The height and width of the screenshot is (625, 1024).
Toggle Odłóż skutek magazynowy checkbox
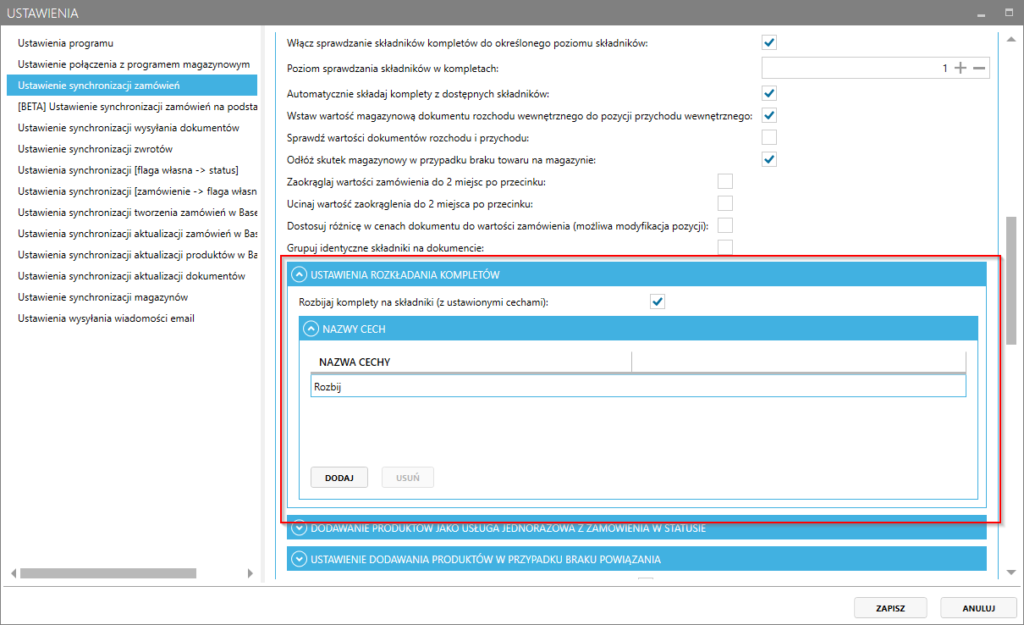coord(769,159)
